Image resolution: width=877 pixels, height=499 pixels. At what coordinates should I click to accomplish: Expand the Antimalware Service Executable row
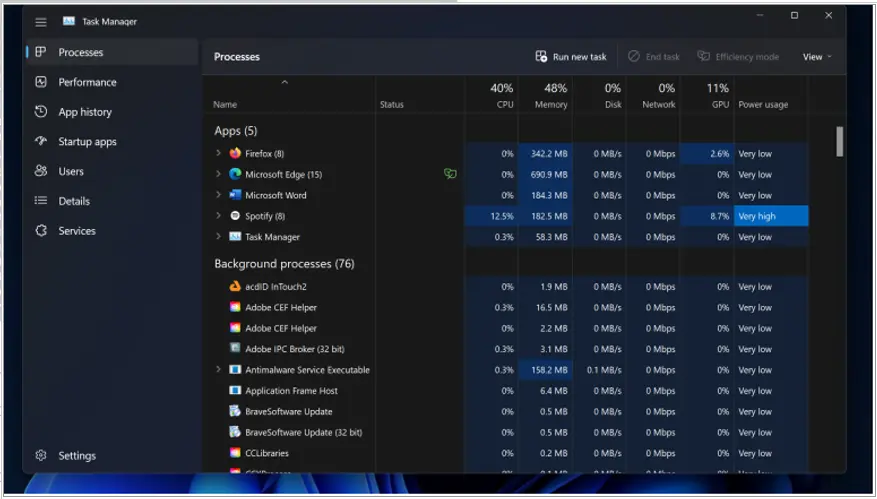(218, 369)
